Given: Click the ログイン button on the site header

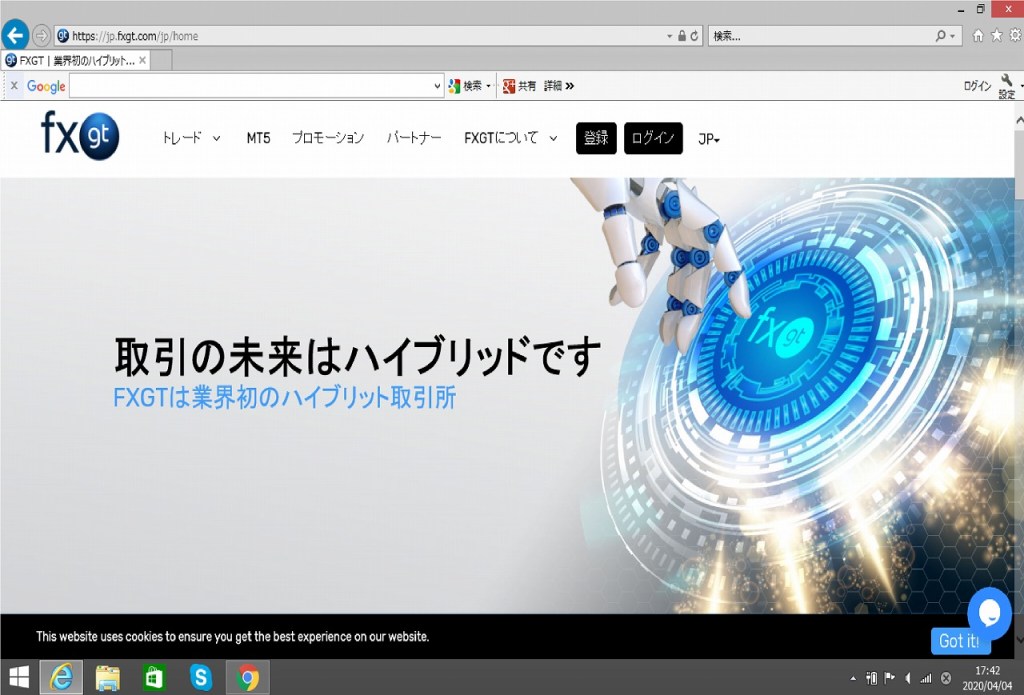Looking at the screenshot, I should [x=653, y=138].
